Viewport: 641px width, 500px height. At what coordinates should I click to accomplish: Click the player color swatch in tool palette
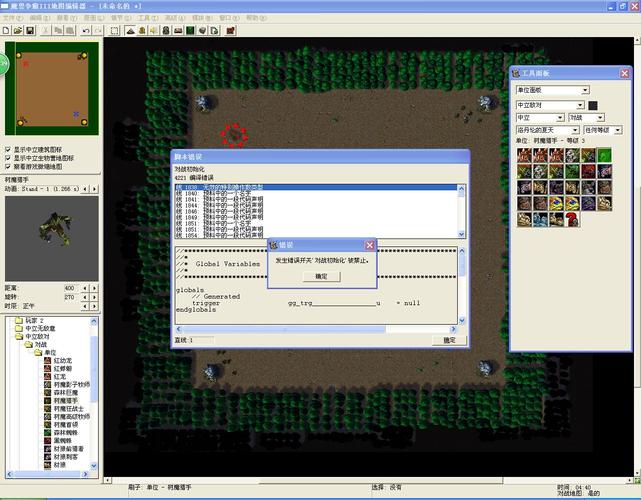point(593,105)
